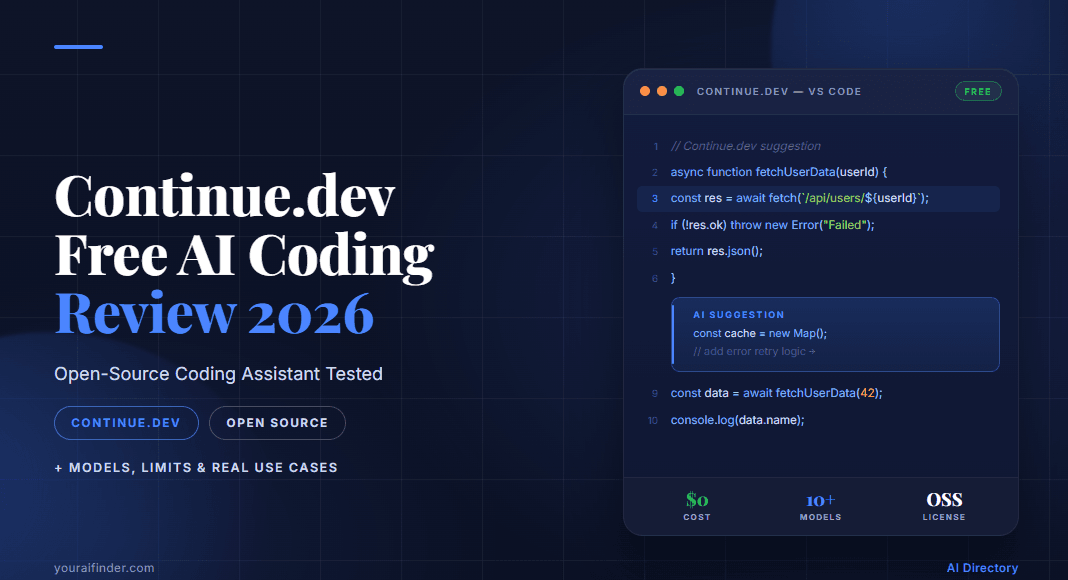Click the CONTINUE.DEV pill tag
1068x580 pixels.
point(126,423)
